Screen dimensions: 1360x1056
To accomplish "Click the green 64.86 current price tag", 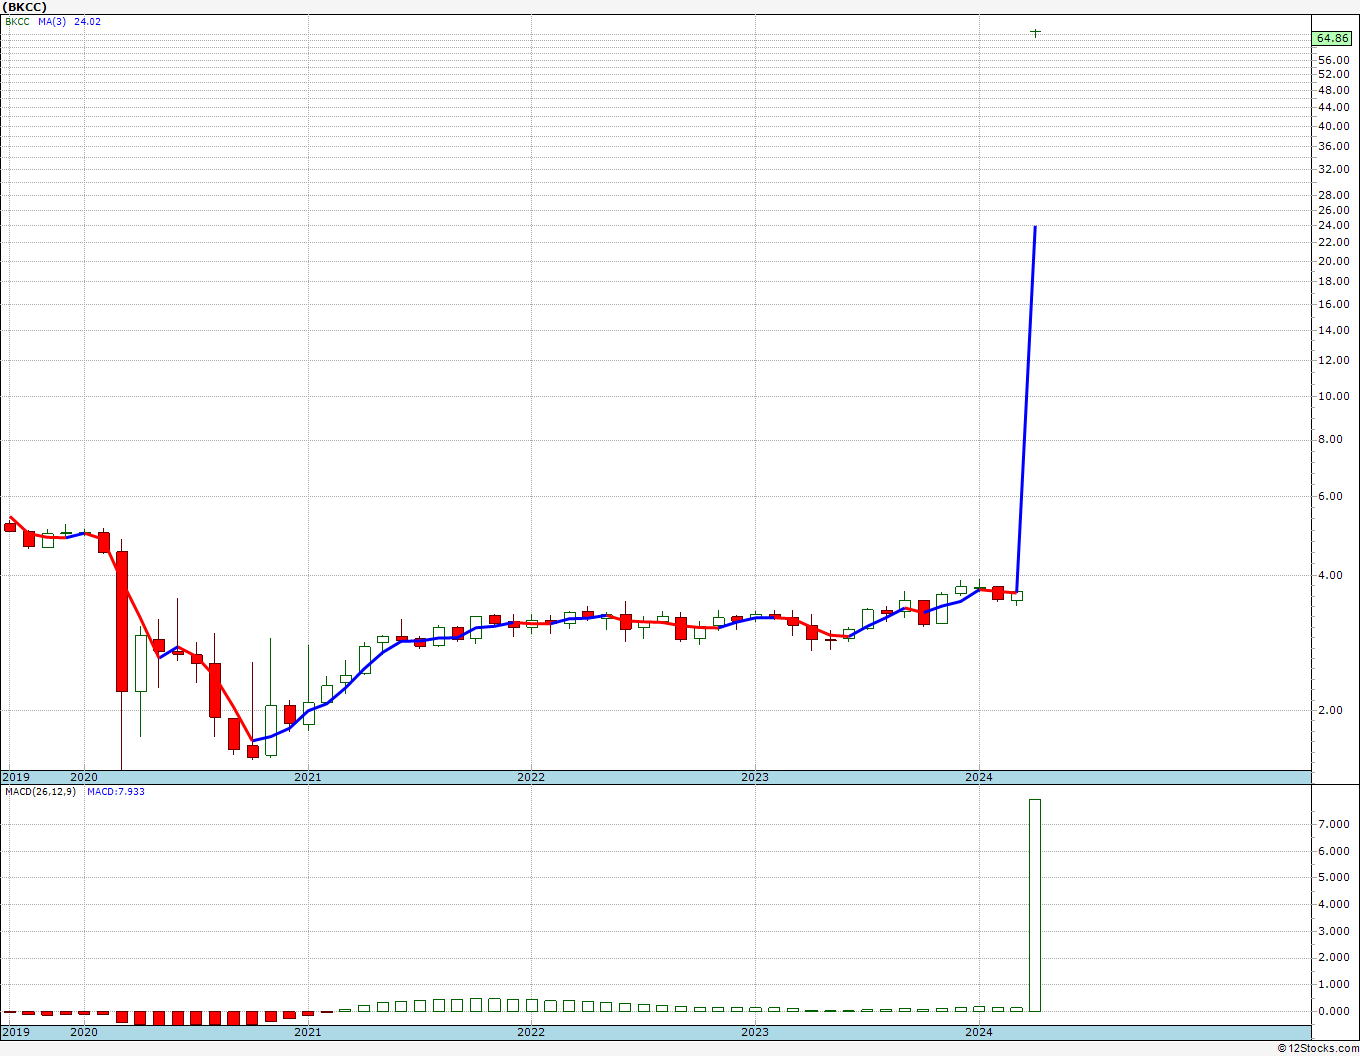I will 1333,38.
